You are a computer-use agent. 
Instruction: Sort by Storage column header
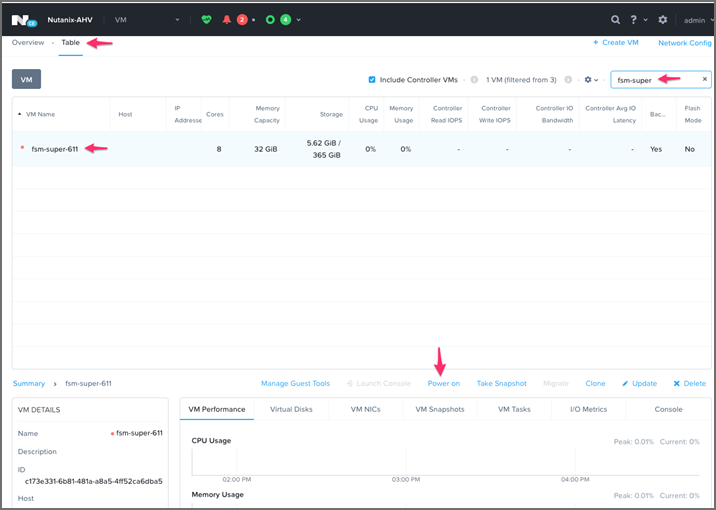331,114
